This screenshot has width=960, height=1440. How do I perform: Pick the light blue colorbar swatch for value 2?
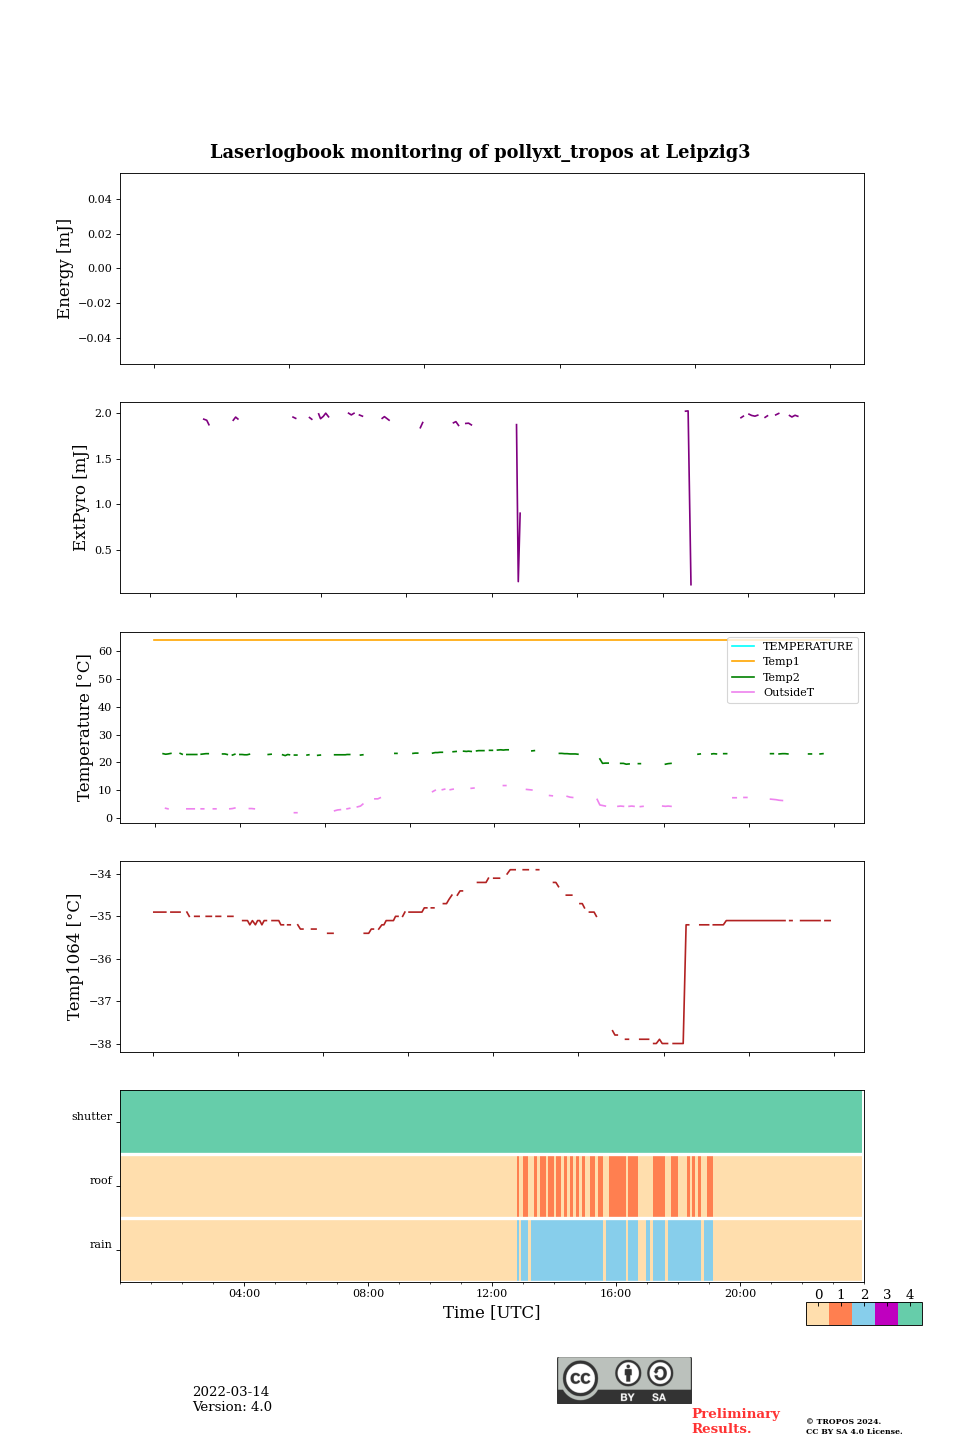point(863,1314)
